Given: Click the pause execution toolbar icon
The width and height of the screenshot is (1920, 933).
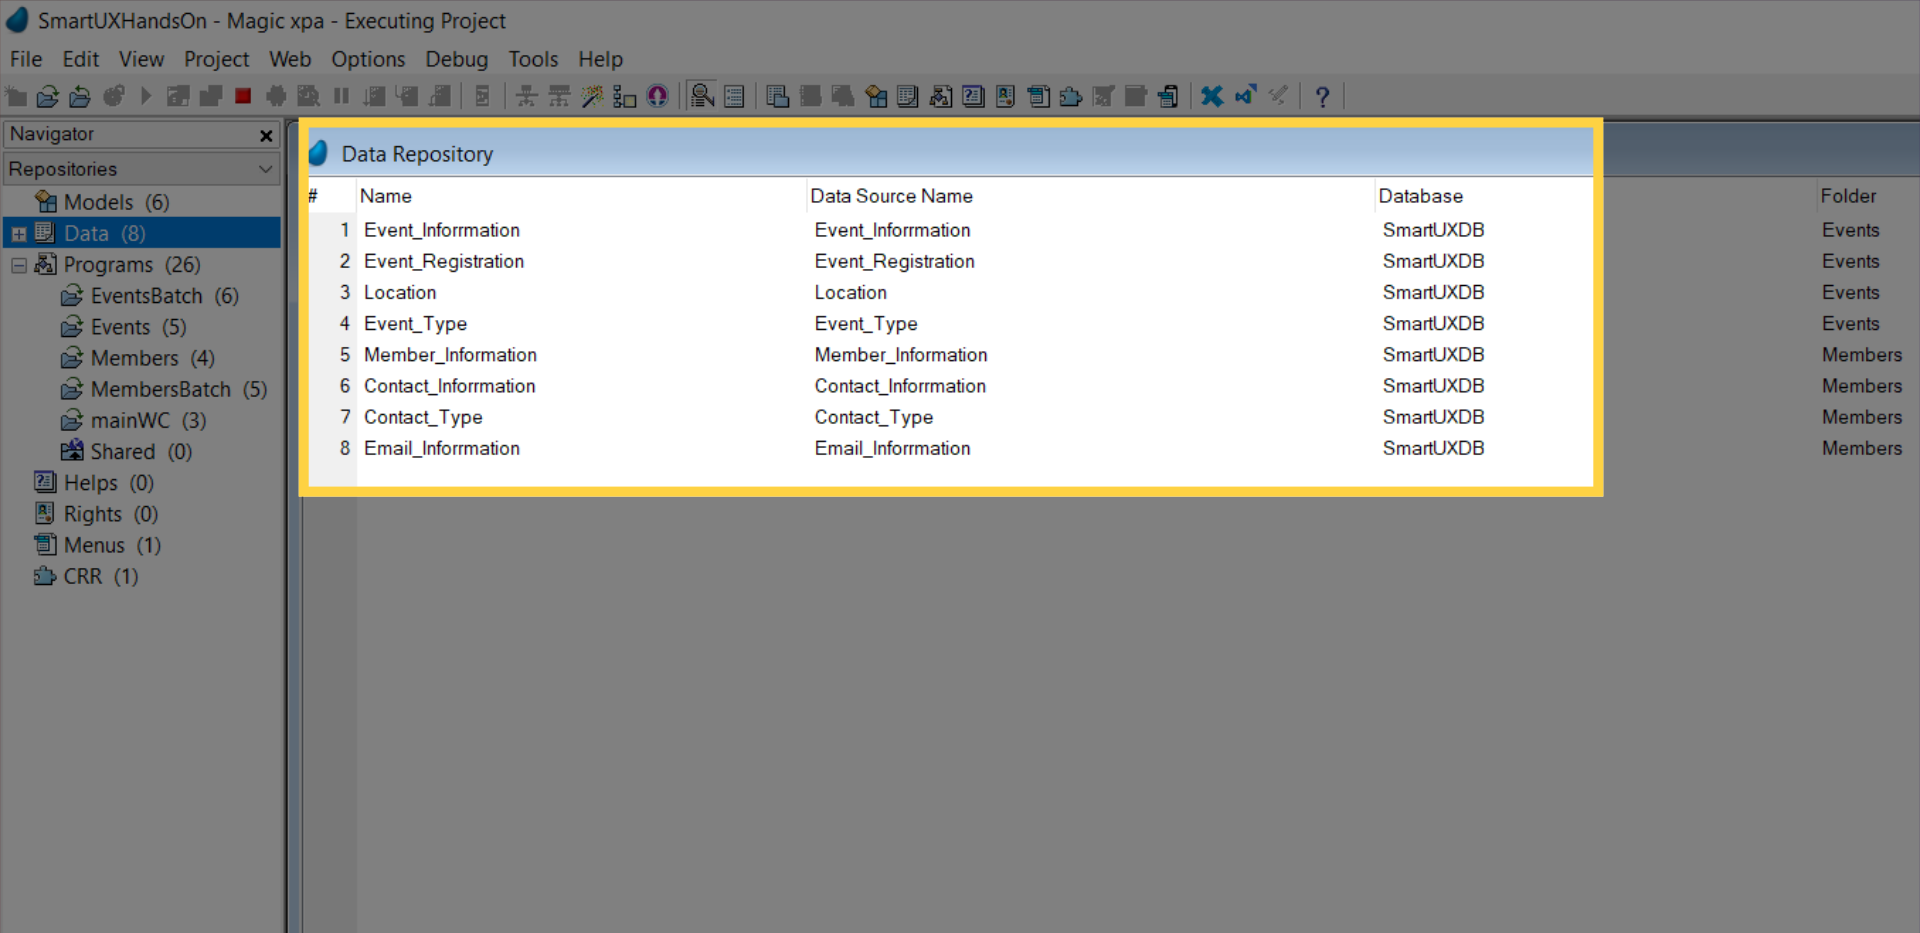Looking at the screenshot, I should pyautogui.click(x=341, y=96).
